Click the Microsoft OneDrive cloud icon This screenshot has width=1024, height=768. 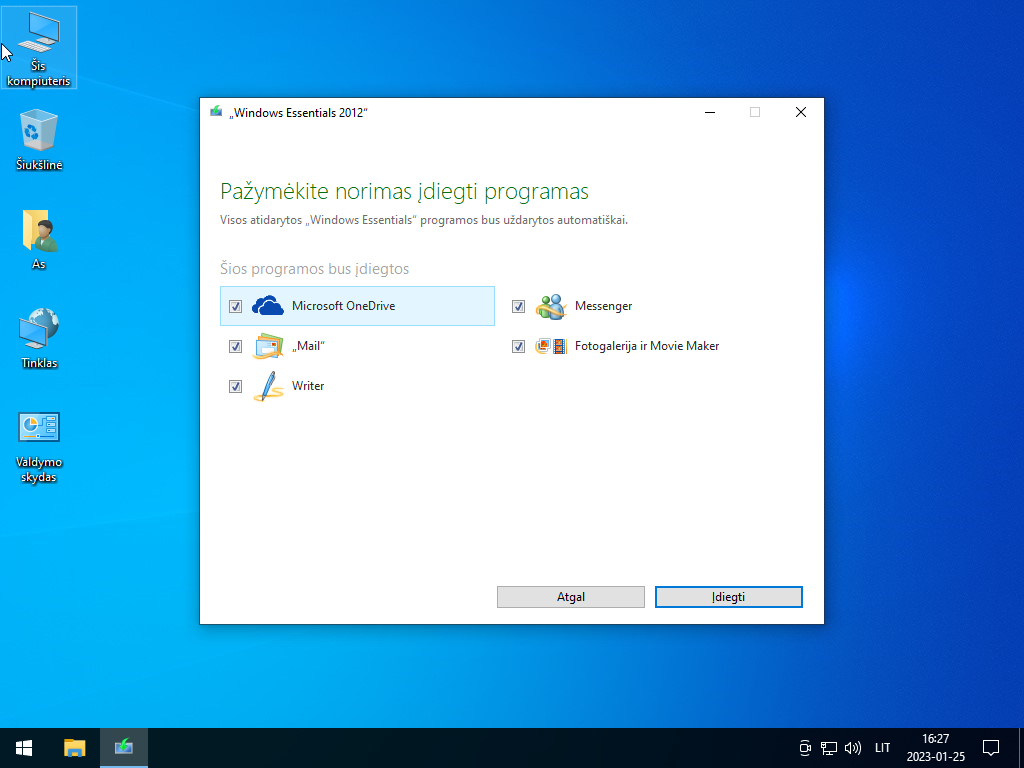coord(268,306)
